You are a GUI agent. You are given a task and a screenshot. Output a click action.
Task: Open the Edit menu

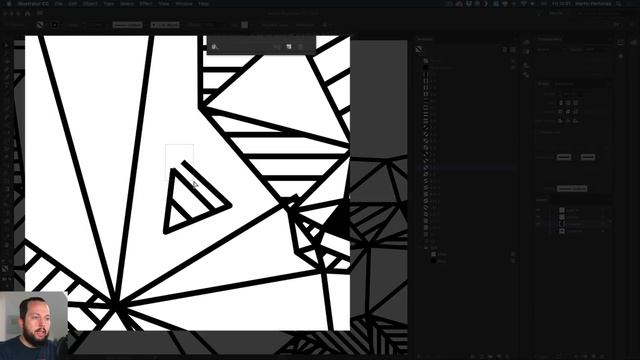73,4
